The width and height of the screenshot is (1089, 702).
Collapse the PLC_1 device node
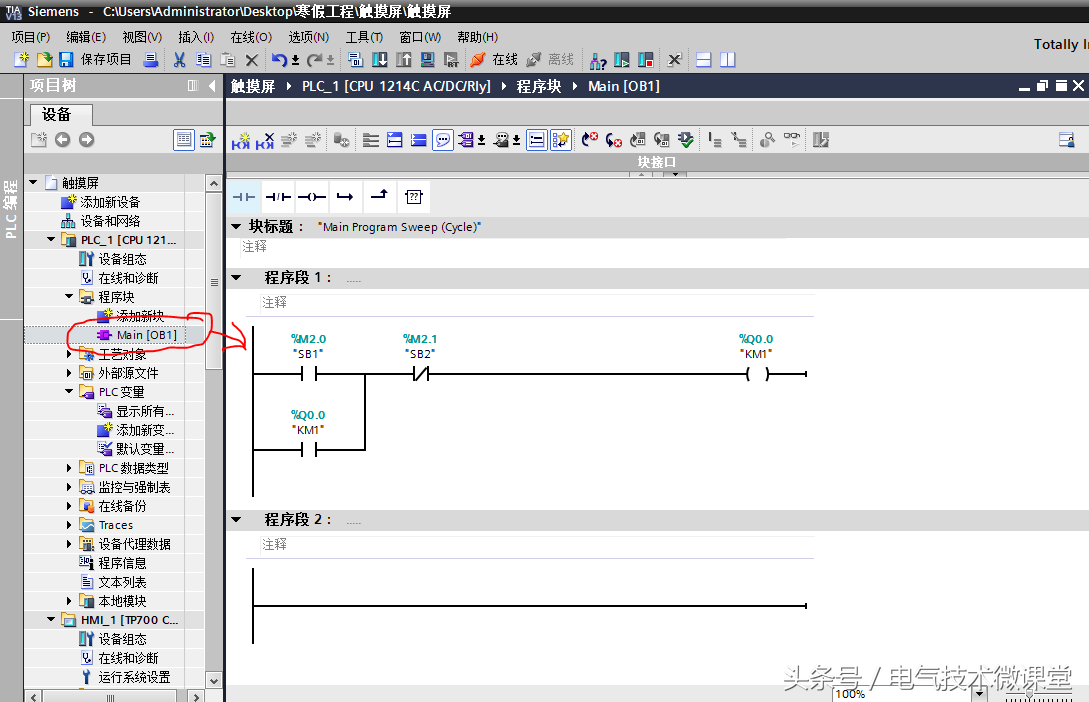coord(51,240)
